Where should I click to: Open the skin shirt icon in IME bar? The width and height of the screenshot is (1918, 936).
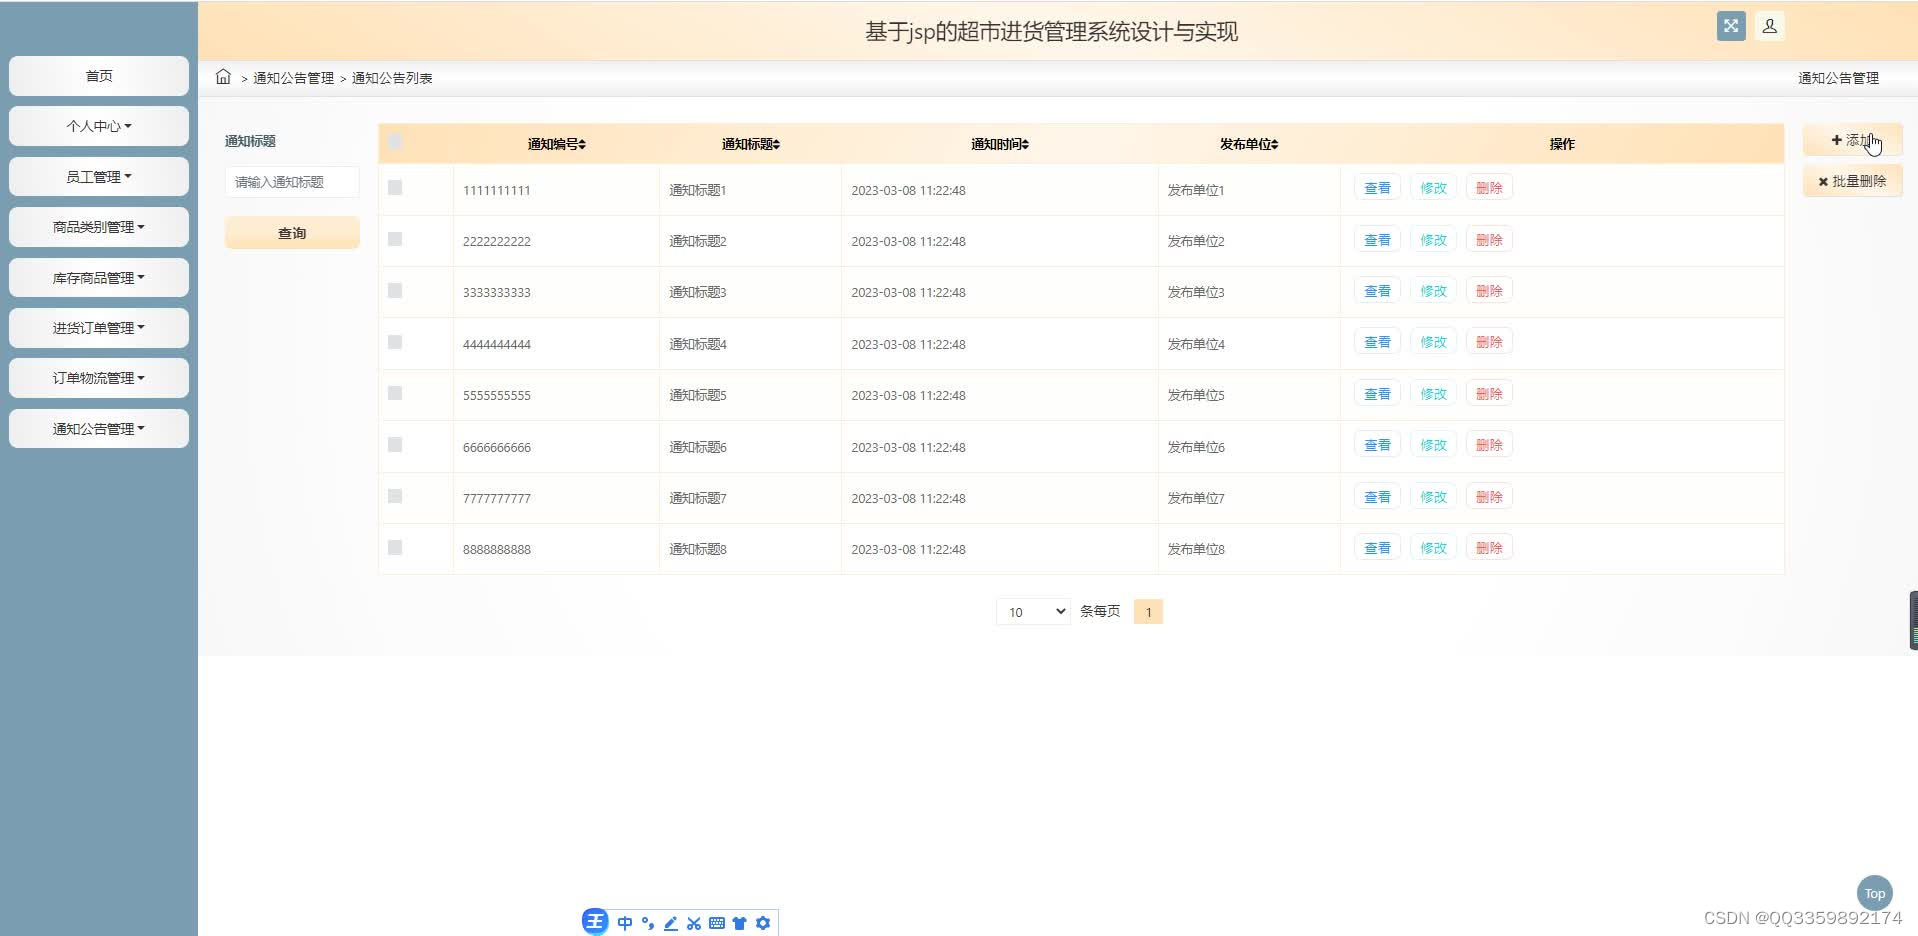740,923
